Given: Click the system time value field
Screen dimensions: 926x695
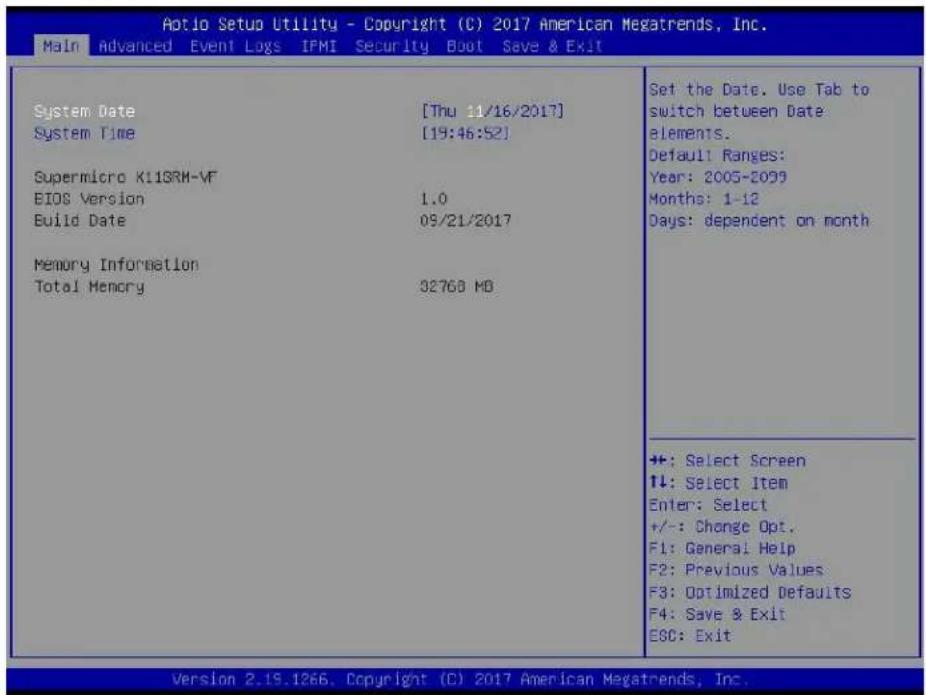Looking at the screenshot, I should click(465, 133).
